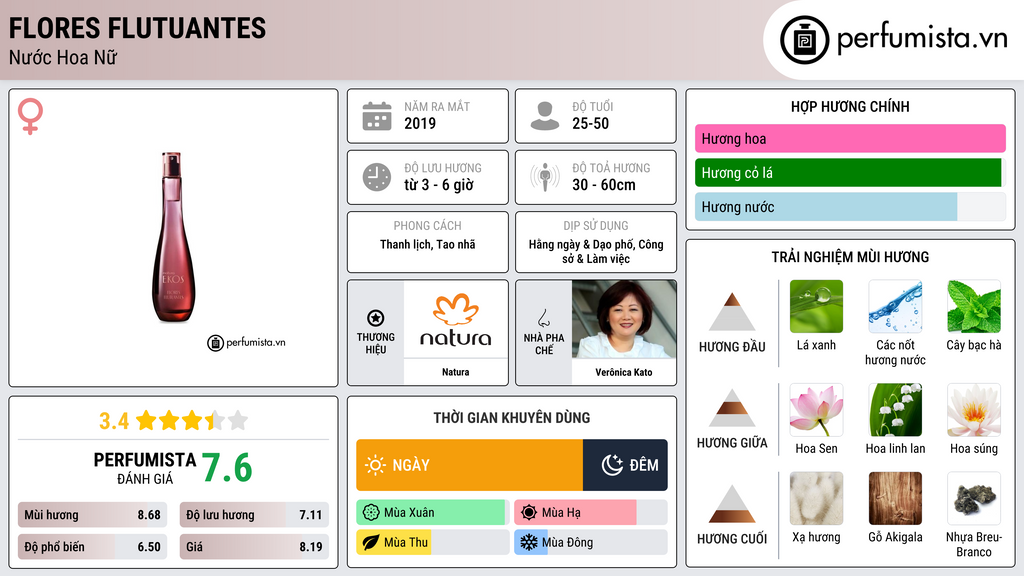
Task: Click the green Hương cỏ lá accord bar
Action: [x=848, y=173]
